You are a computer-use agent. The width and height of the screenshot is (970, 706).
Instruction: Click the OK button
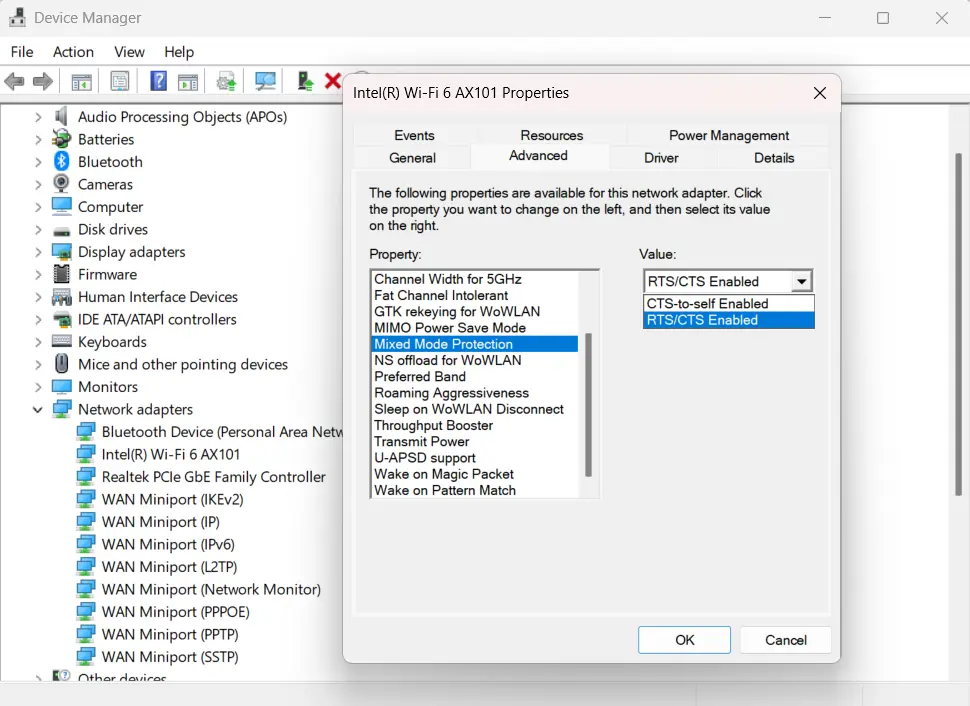(684, 640)
